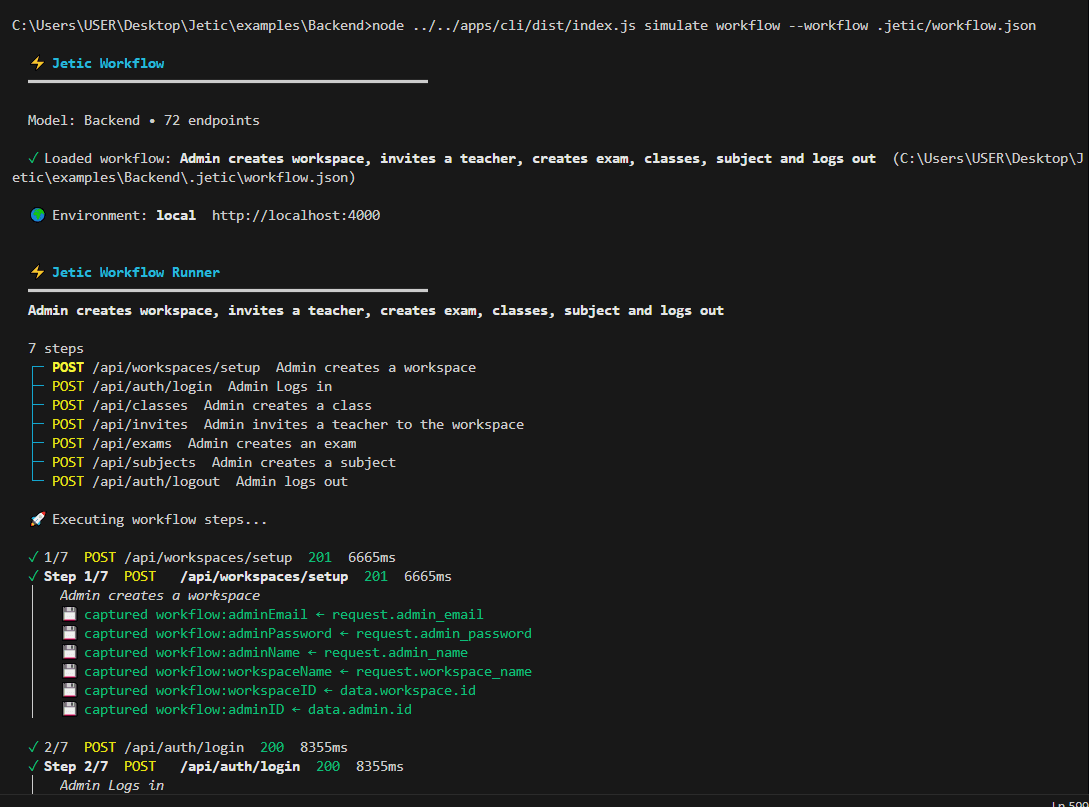
Task: Click 6665ms duration on the Step 1/7 line
Action: (428, 576)
